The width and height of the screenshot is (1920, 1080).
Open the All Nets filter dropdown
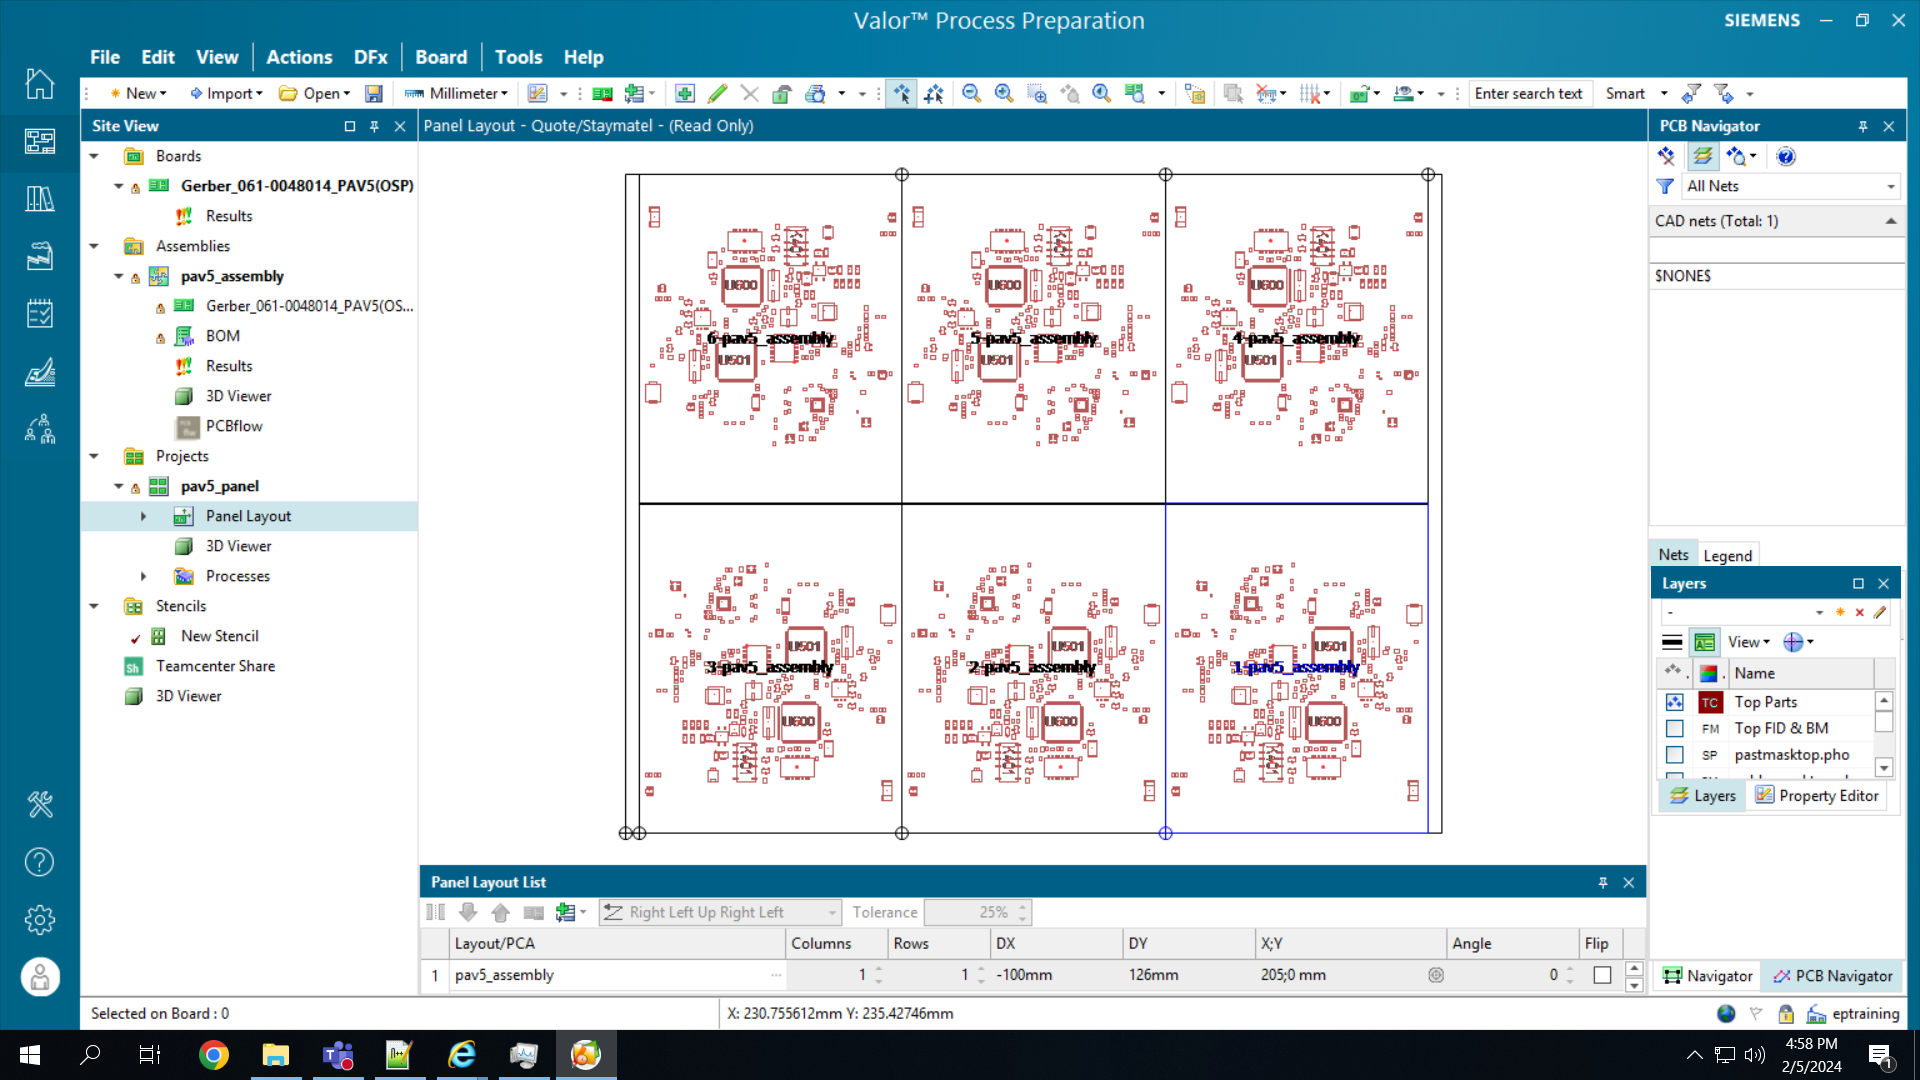1890,187
